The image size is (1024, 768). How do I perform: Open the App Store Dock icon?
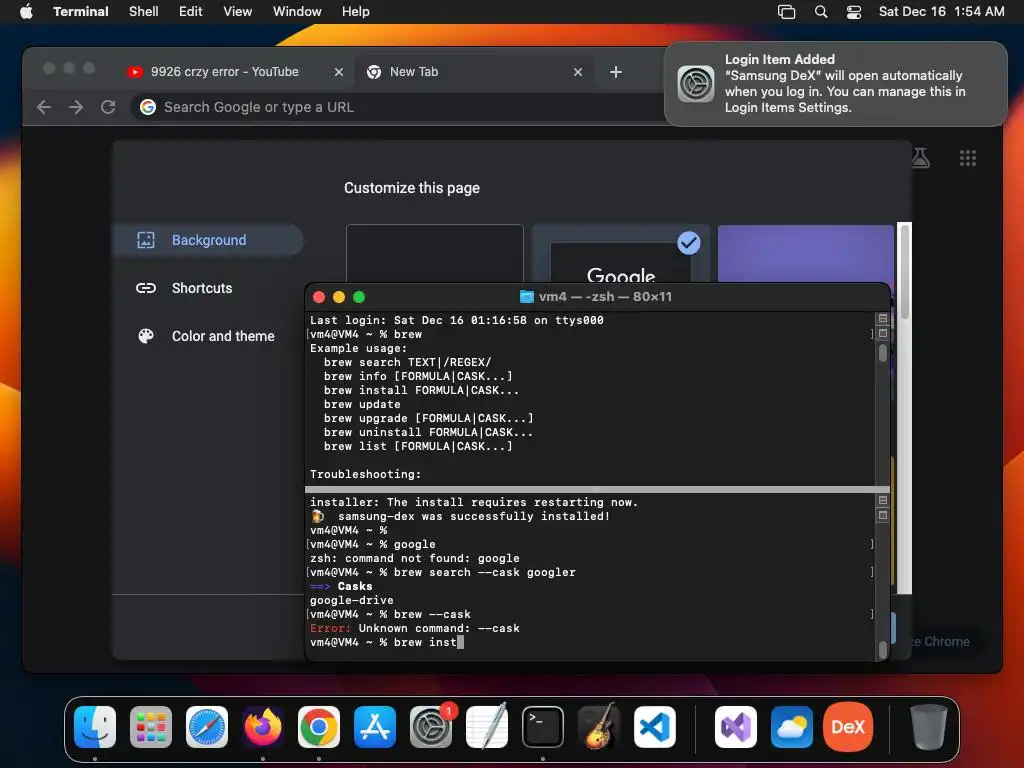(x=375, y=727)
